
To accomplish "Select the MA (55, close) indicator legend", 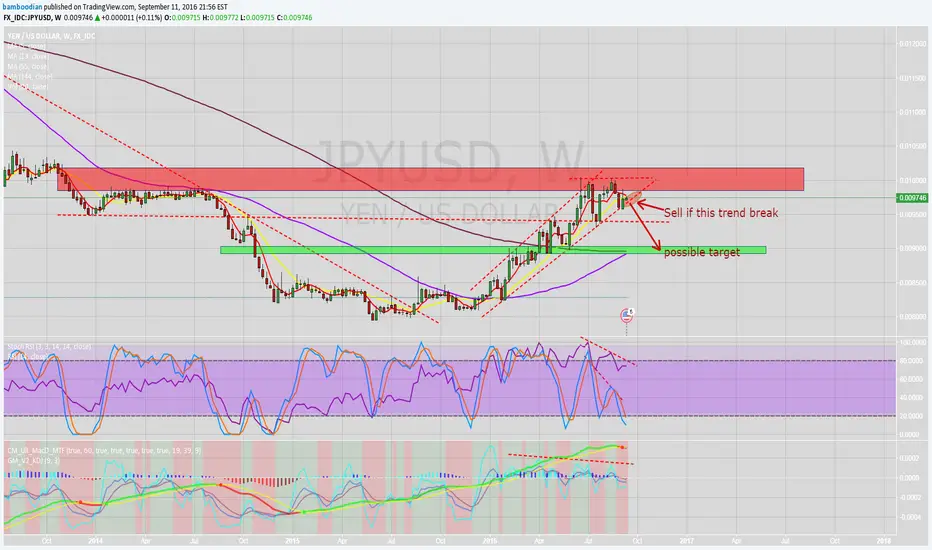I will point(28,67).
